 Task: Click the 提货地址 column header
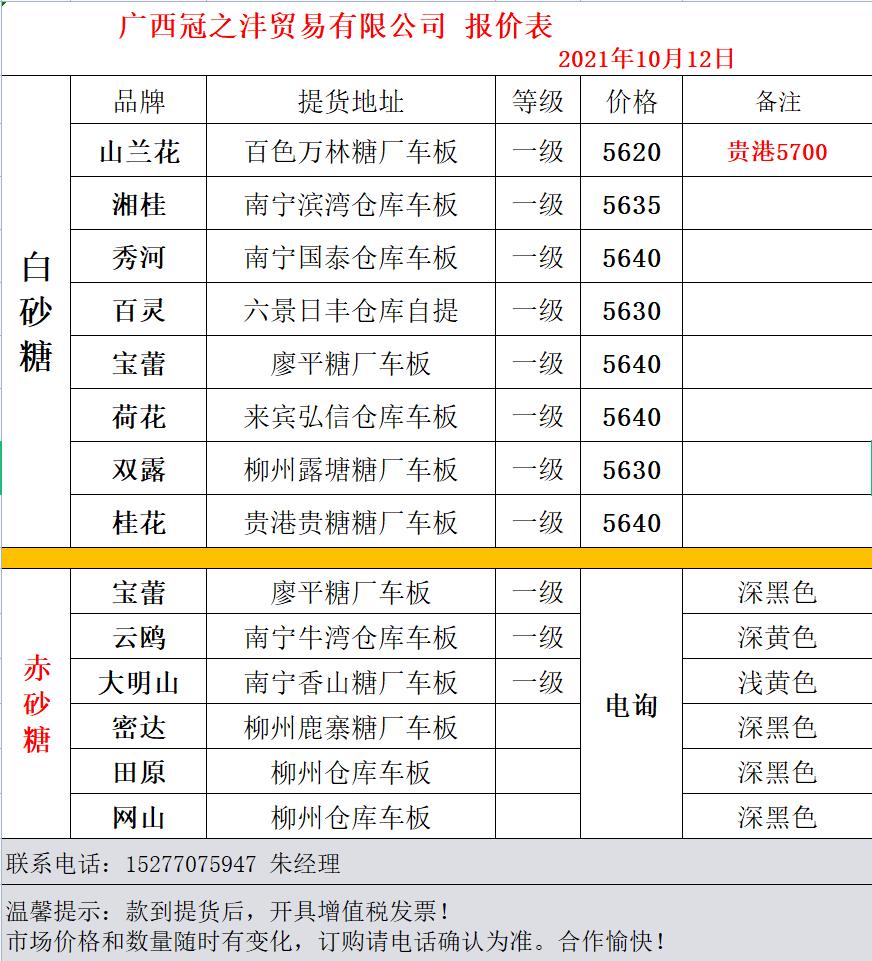pyautogui.click(x=350, y=101)
